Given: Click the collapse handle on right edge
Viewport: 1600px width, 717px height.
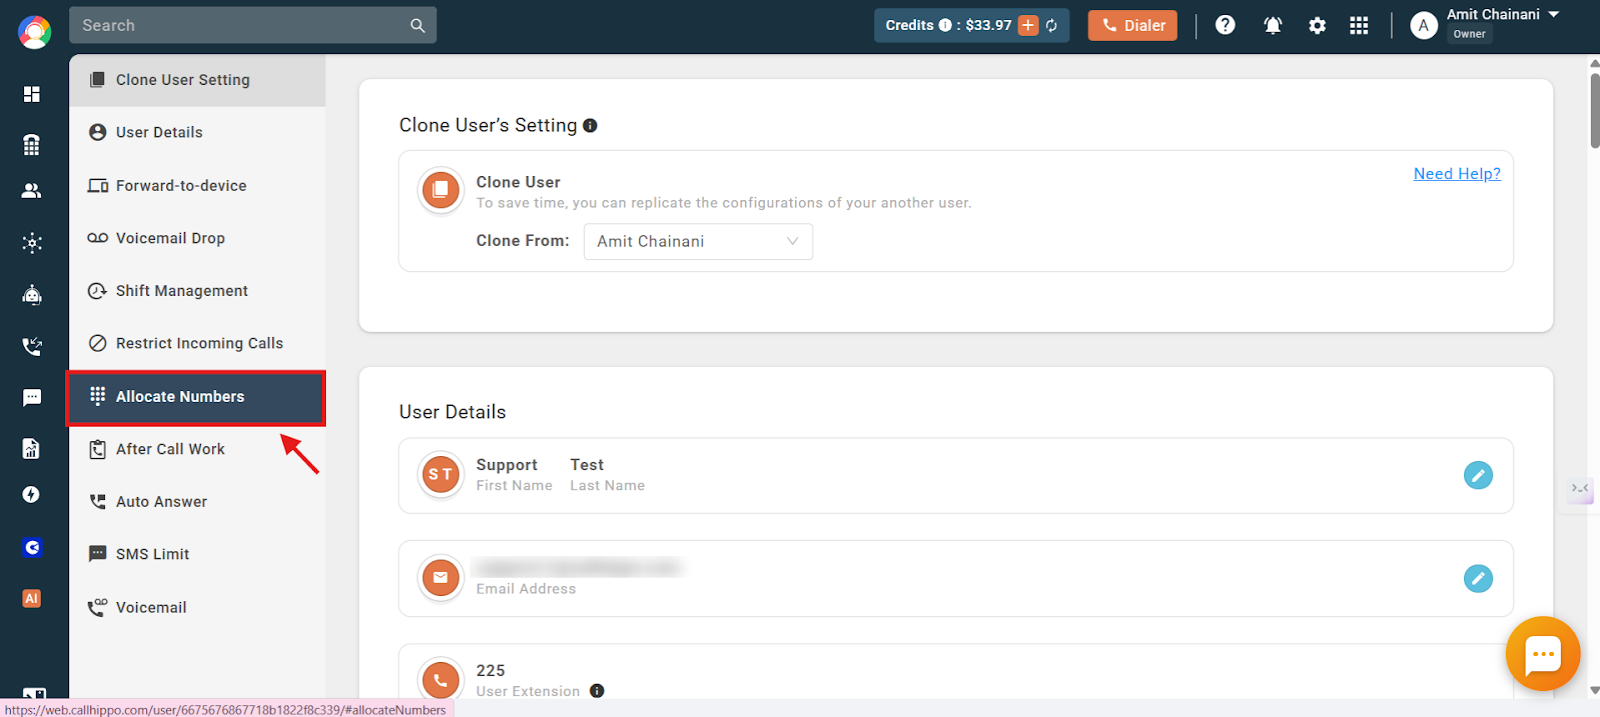Looking at the screenshot, I should coord(1580,488).
